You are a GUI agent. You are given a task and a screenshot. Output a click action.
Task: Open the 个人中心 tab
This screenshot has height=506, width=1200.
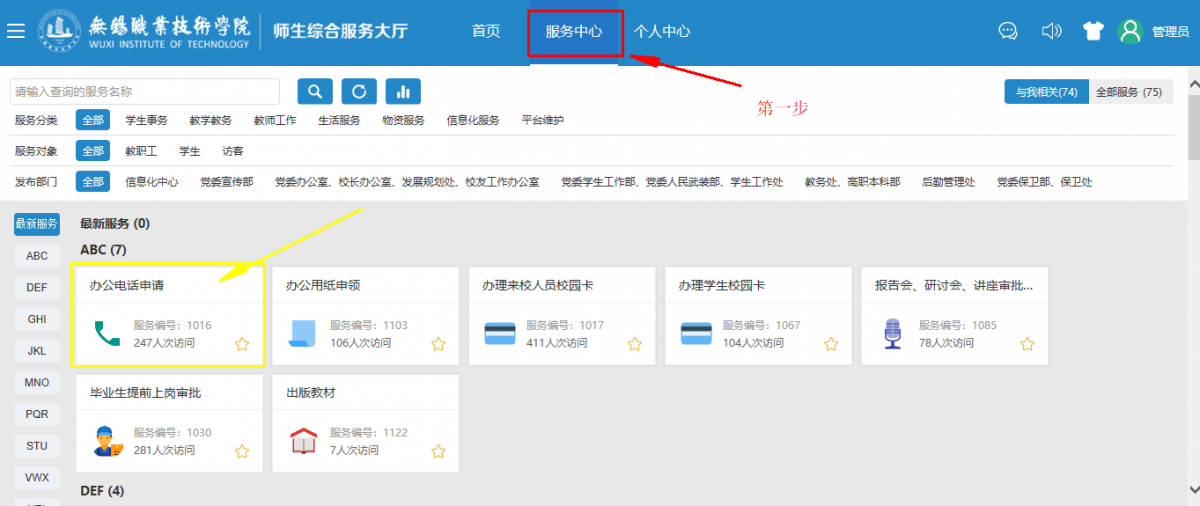point(662,31)
